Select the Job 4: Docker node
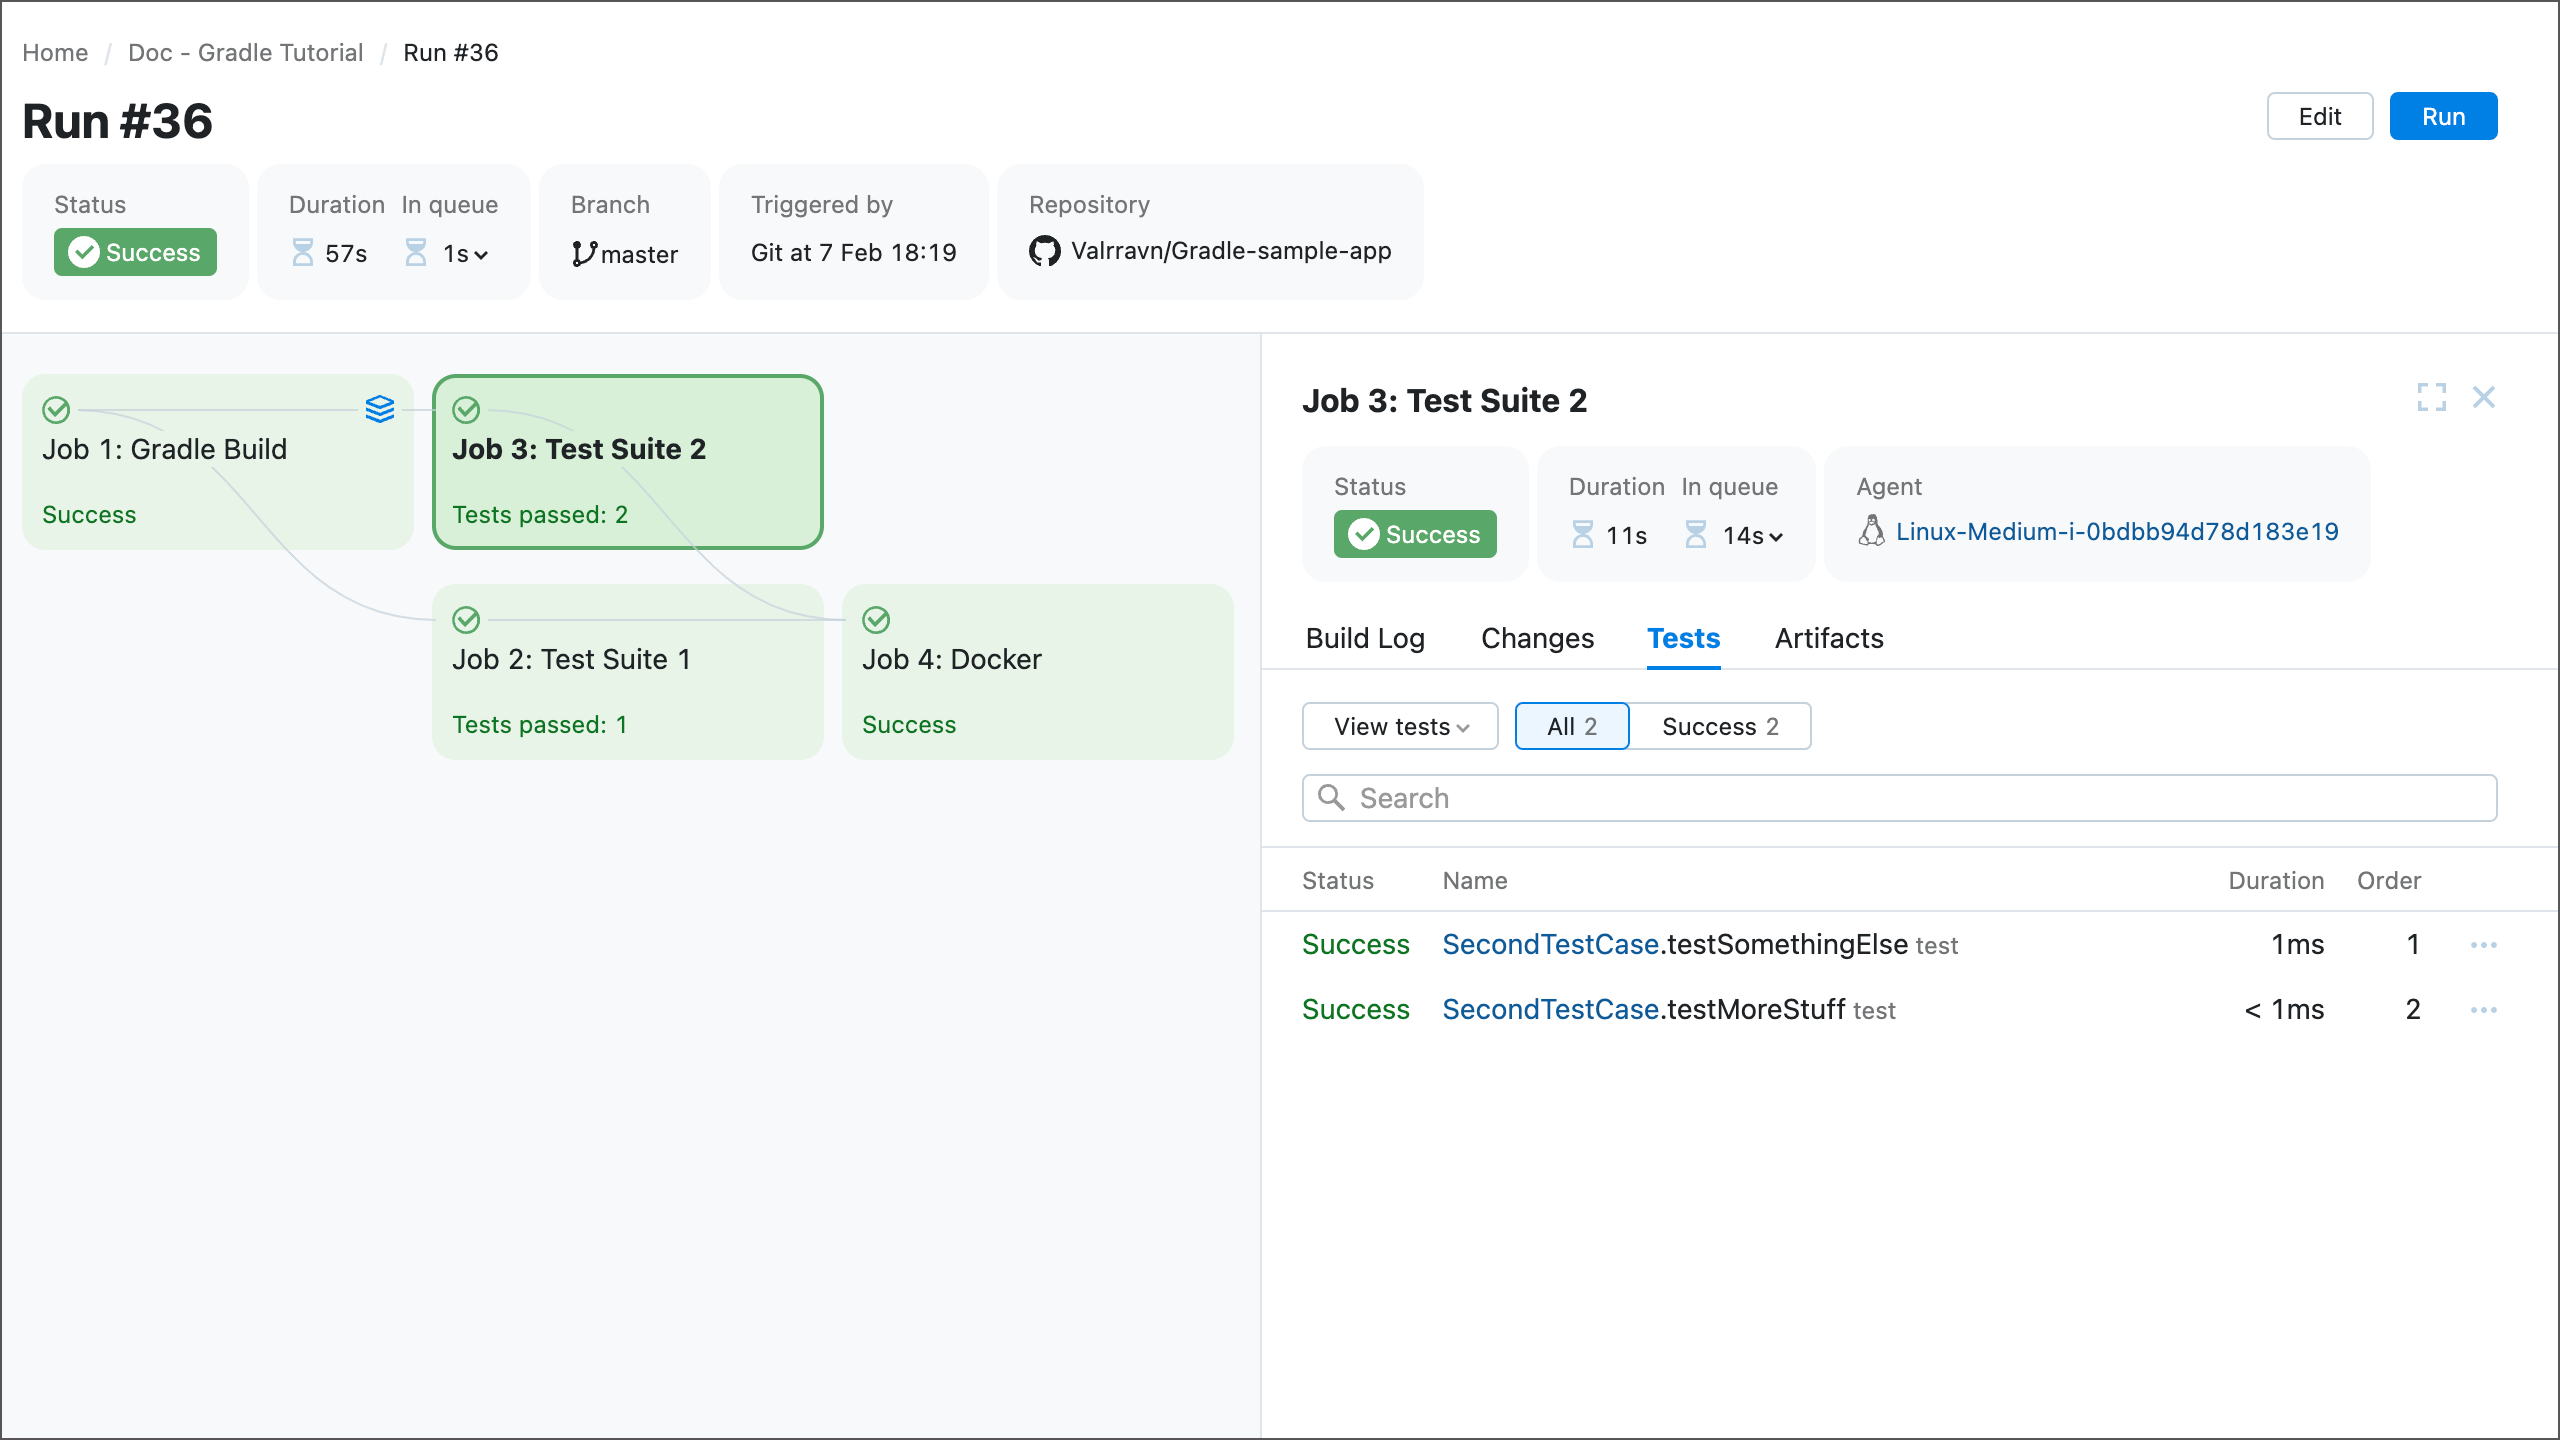2560x1440 pixels. click(1037, 671)
